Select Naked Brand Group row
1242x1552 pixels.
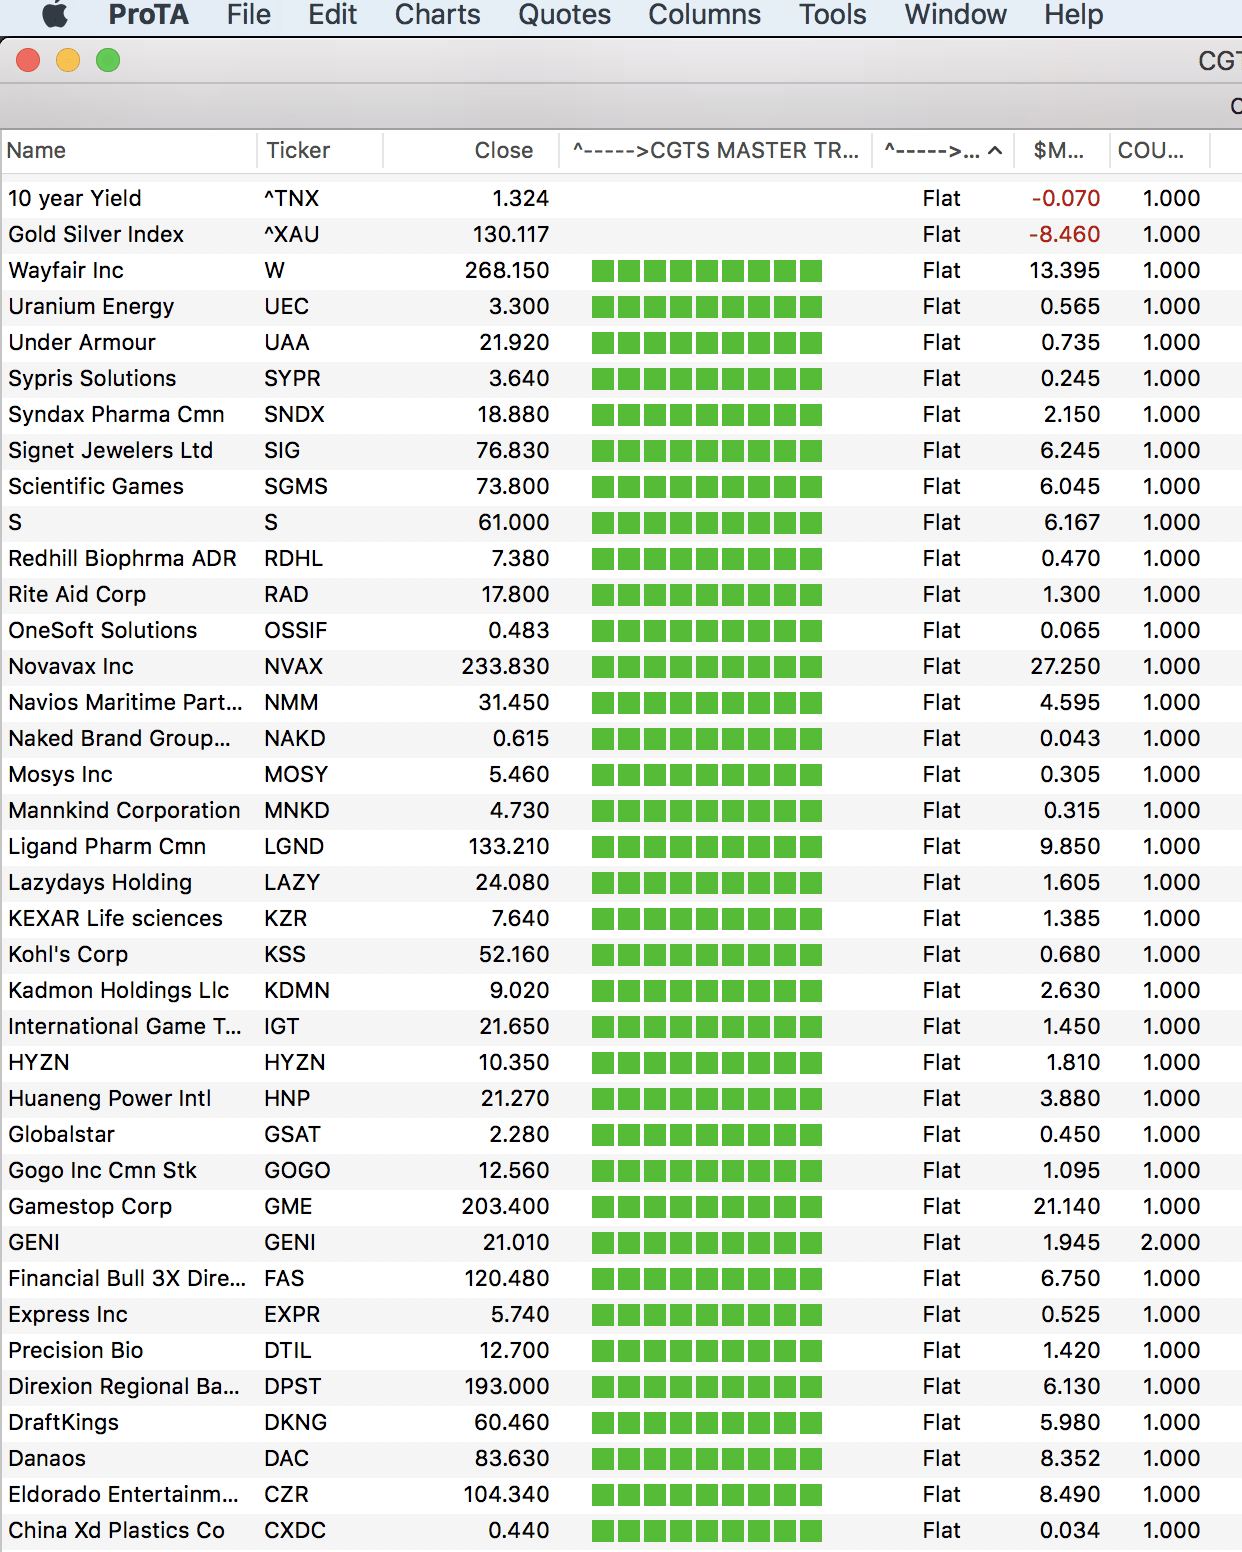coord(621,739)
